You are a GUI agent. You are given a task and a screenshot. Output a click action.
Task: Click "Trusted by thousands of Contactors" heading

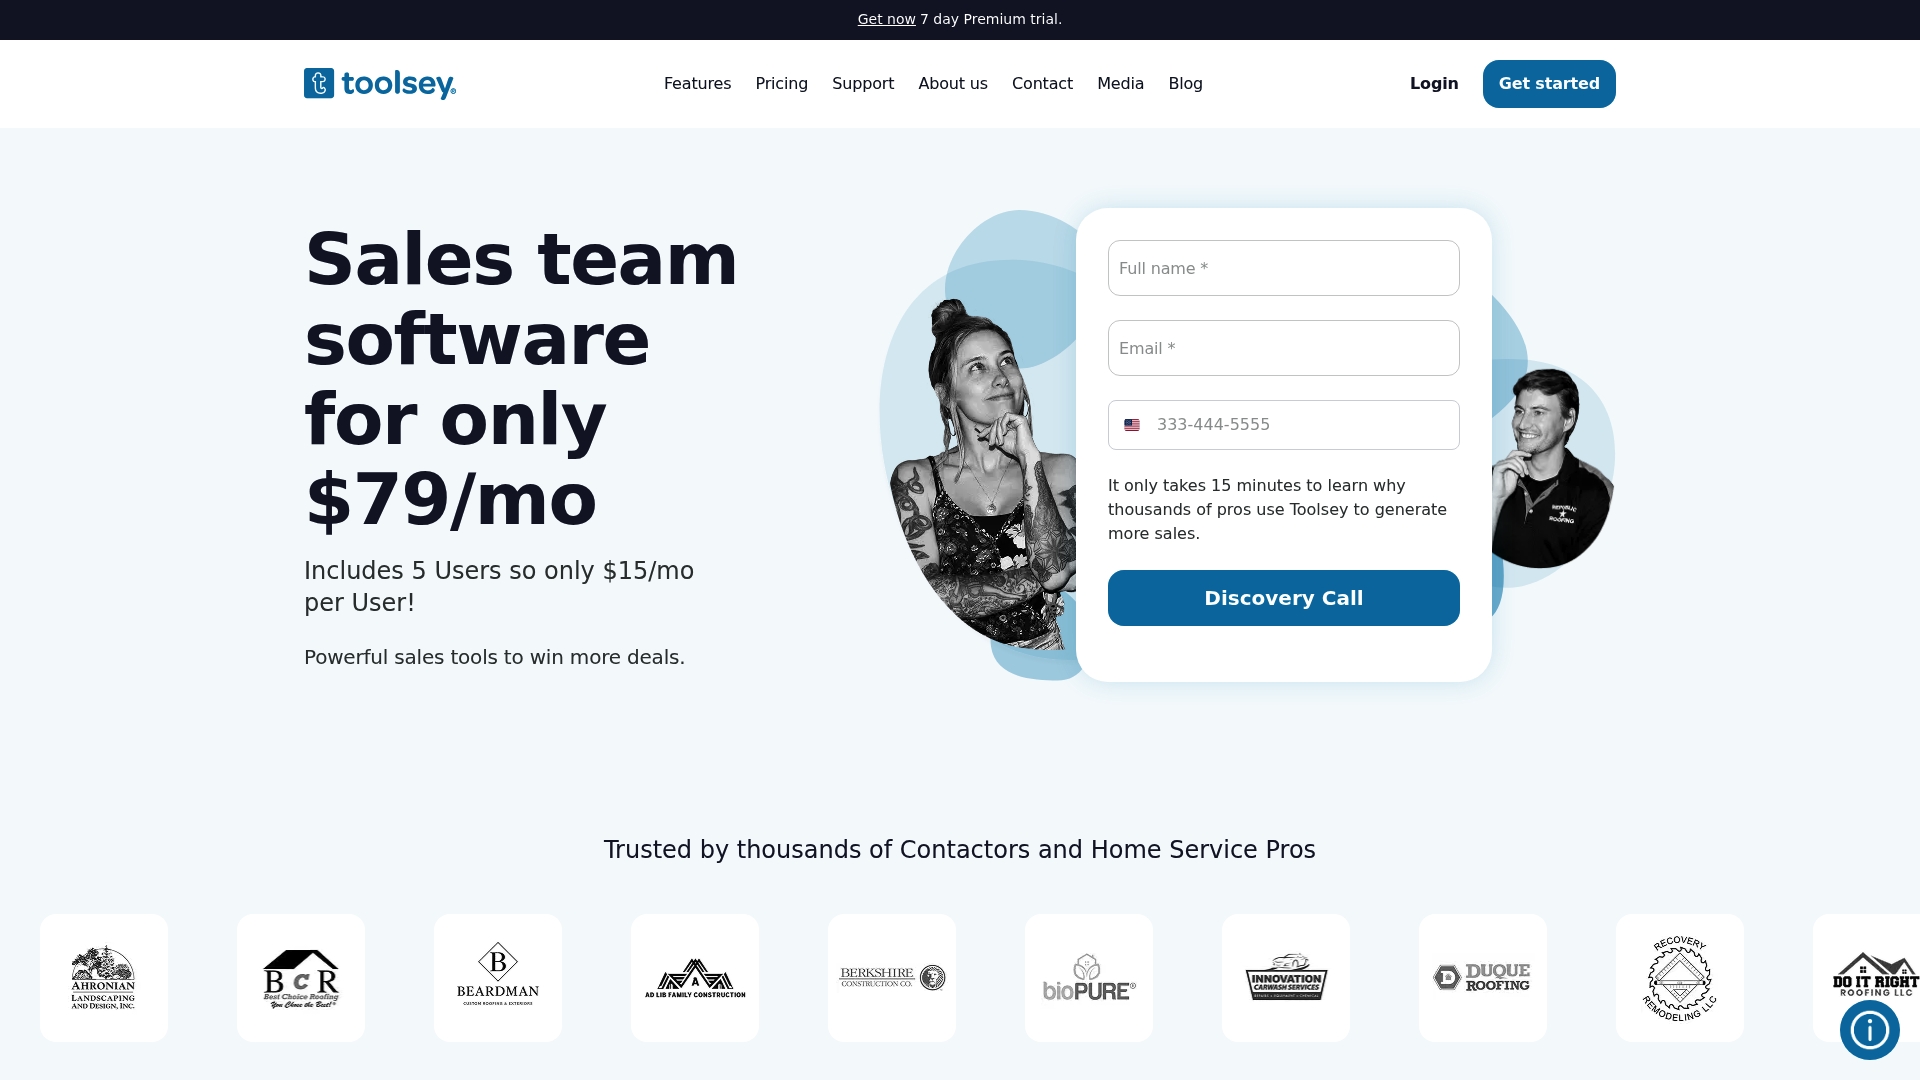click(x=960, y=850)
